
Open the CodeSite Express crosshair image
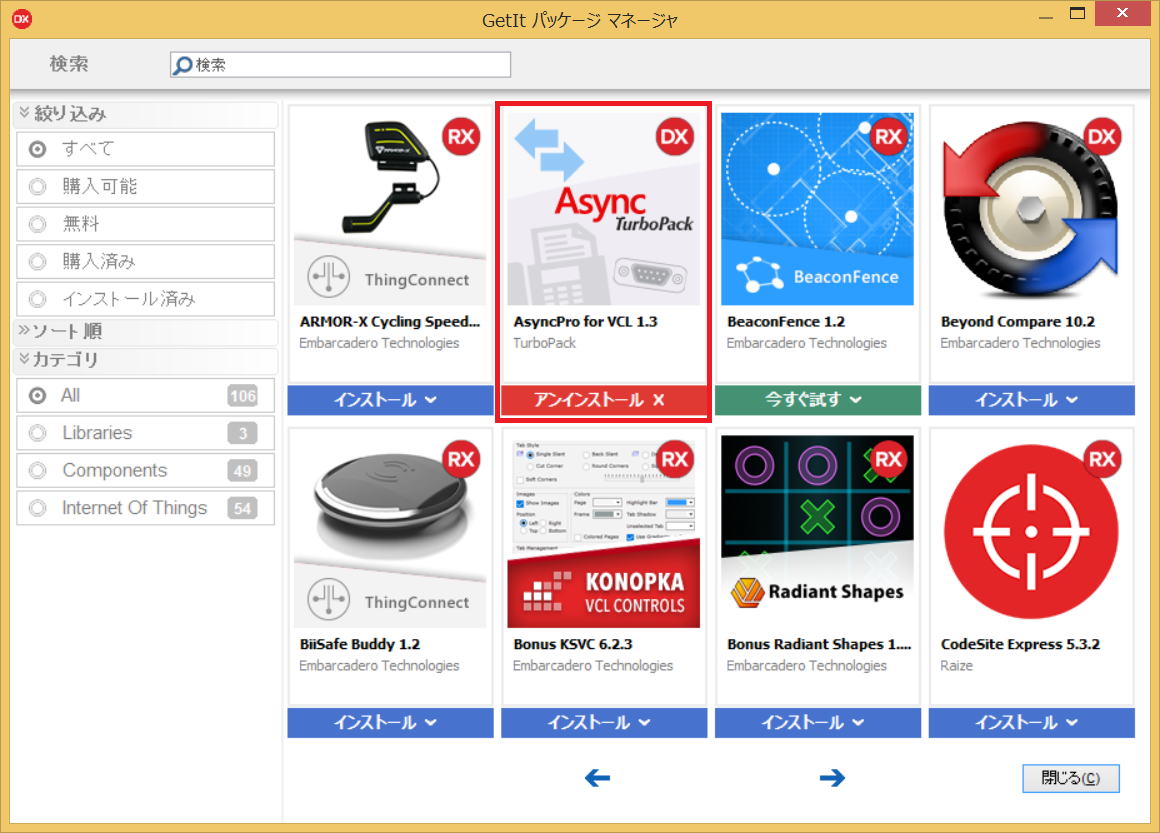(1031, 531)
